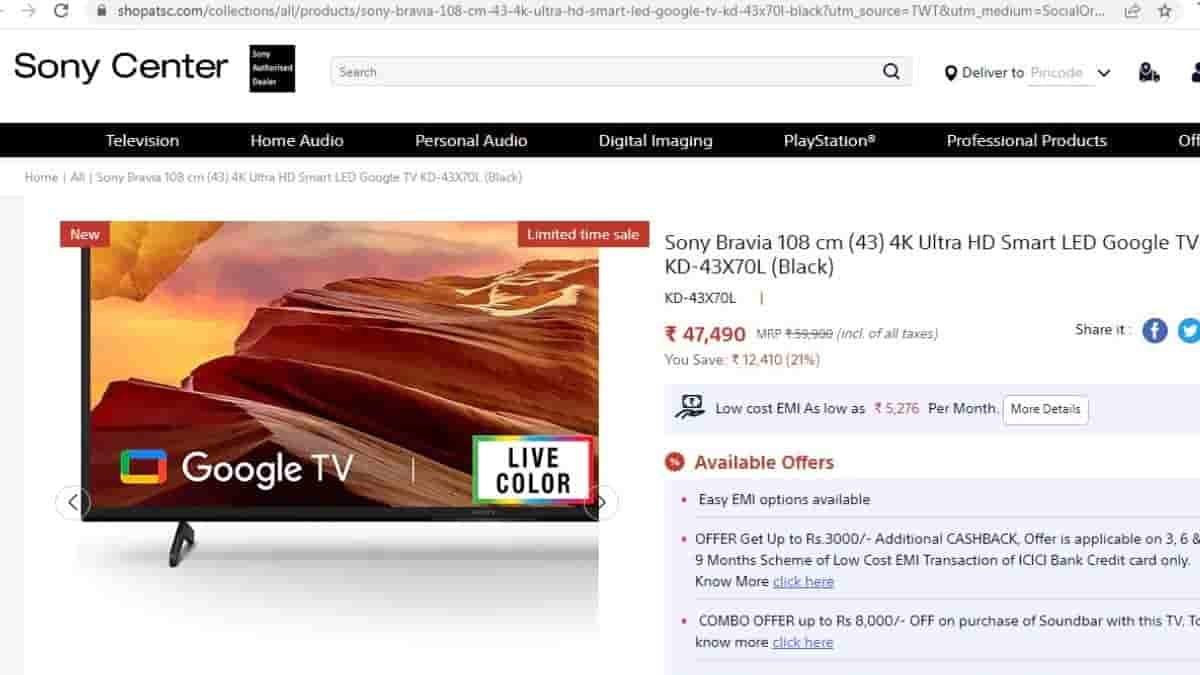
Task: Share product on Twitter
Action: [x=1188, y=331]
